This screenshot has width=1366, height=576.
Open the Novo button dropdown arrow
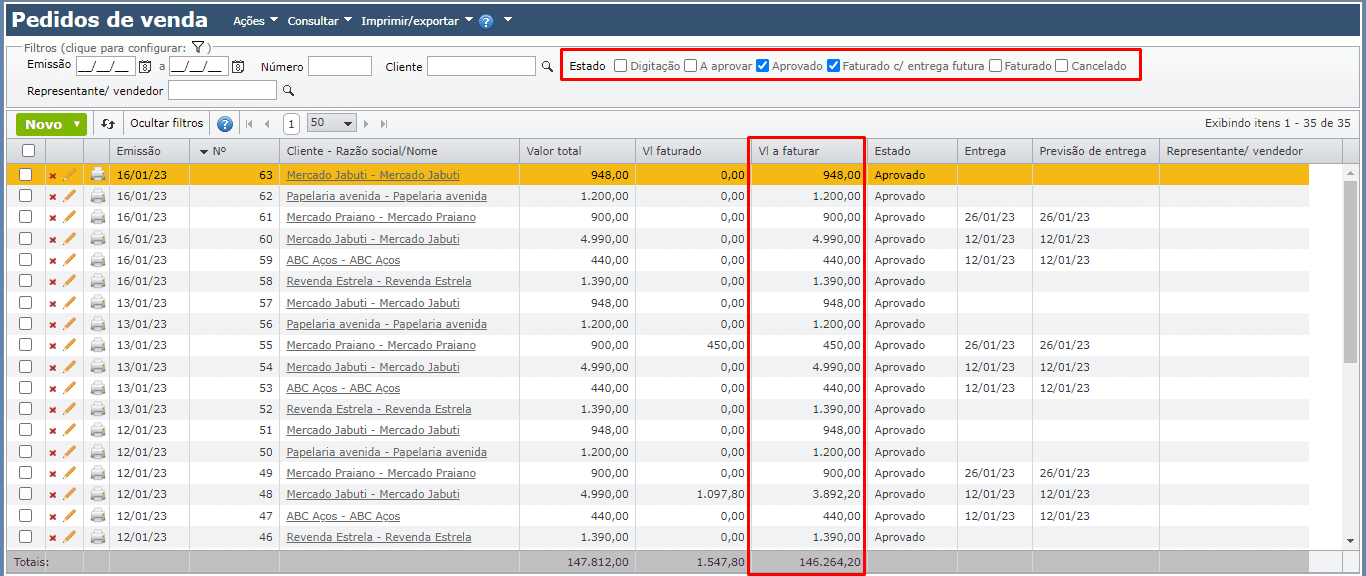coord(77,124)
